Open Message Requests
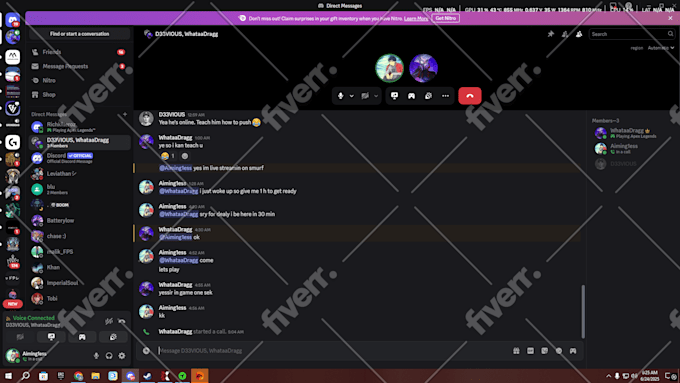The height and width of the screenshot is (383, 680). (78, 66)
